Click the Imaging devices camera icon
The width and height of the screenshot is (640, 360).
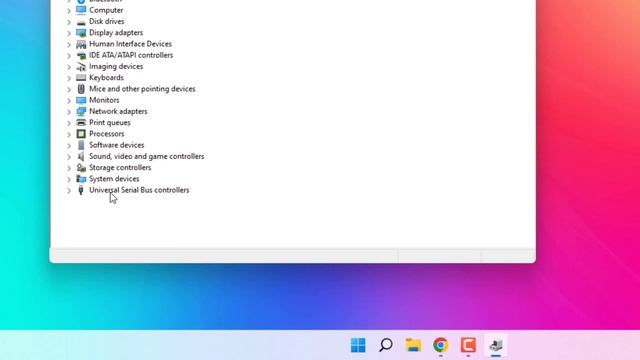coord(81,66)
